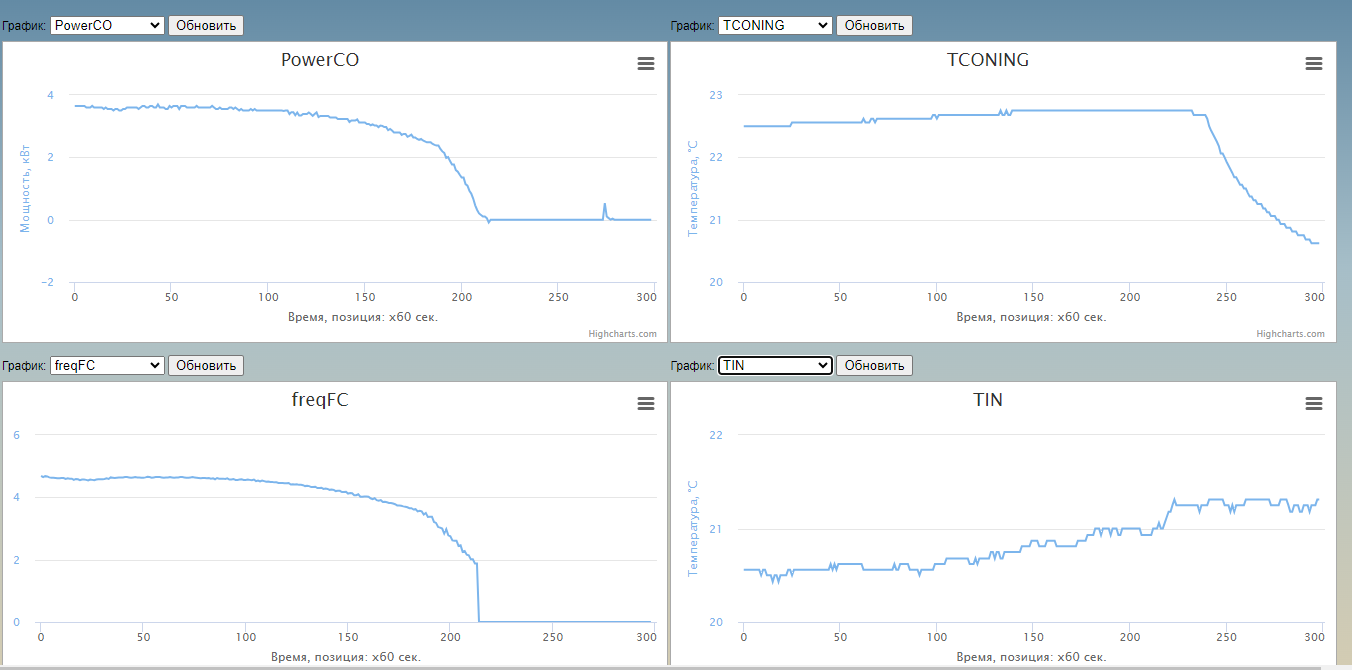
Task: Expand the TIN graph selector dropdown
Action: (x=775, y=365)
